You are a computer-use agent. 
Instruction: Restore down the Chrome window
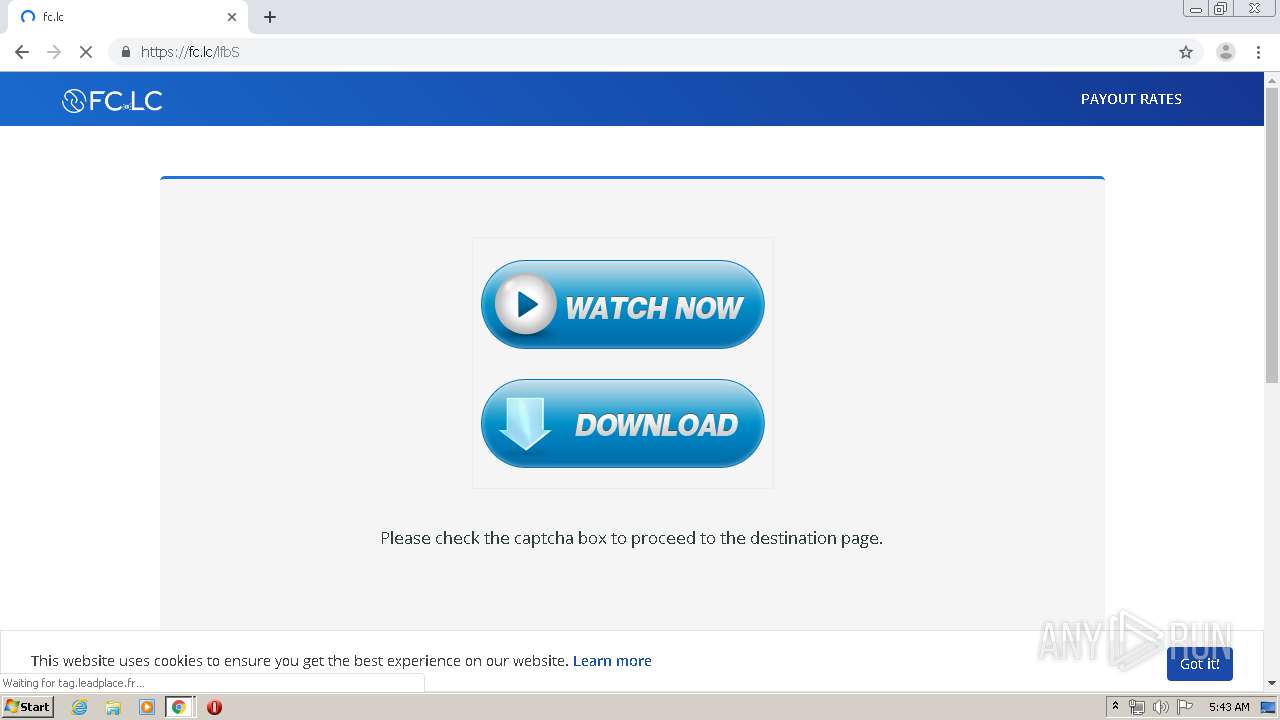click(1221, 9)
